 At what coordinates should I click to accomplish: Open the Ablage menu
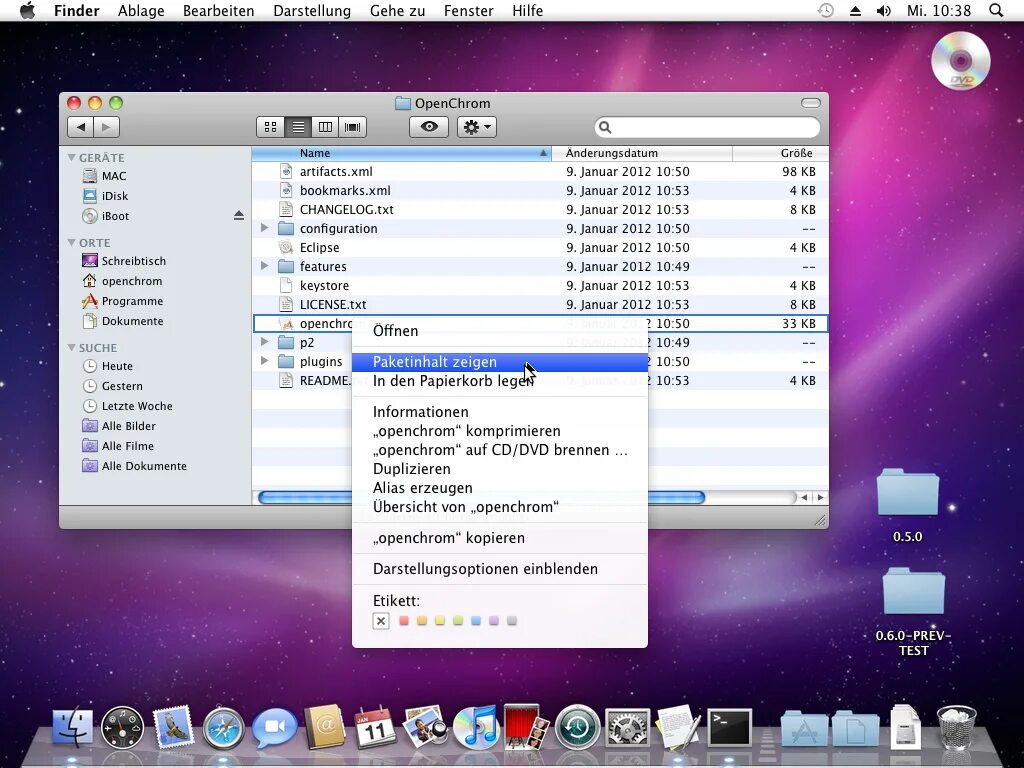coord(141,10)
